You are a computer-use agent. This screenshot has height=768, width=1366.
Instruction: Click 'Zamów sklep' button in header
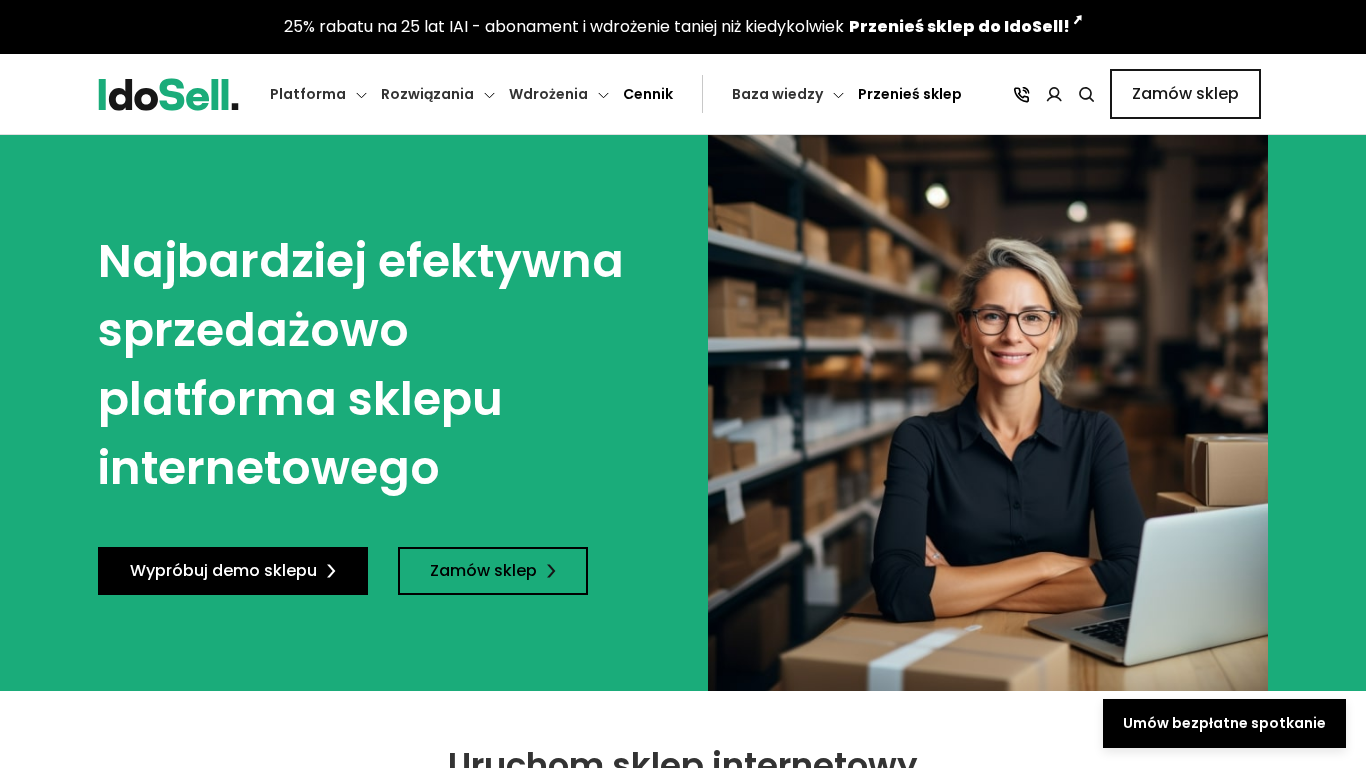pyautogui.click(x=1185, y=94)
